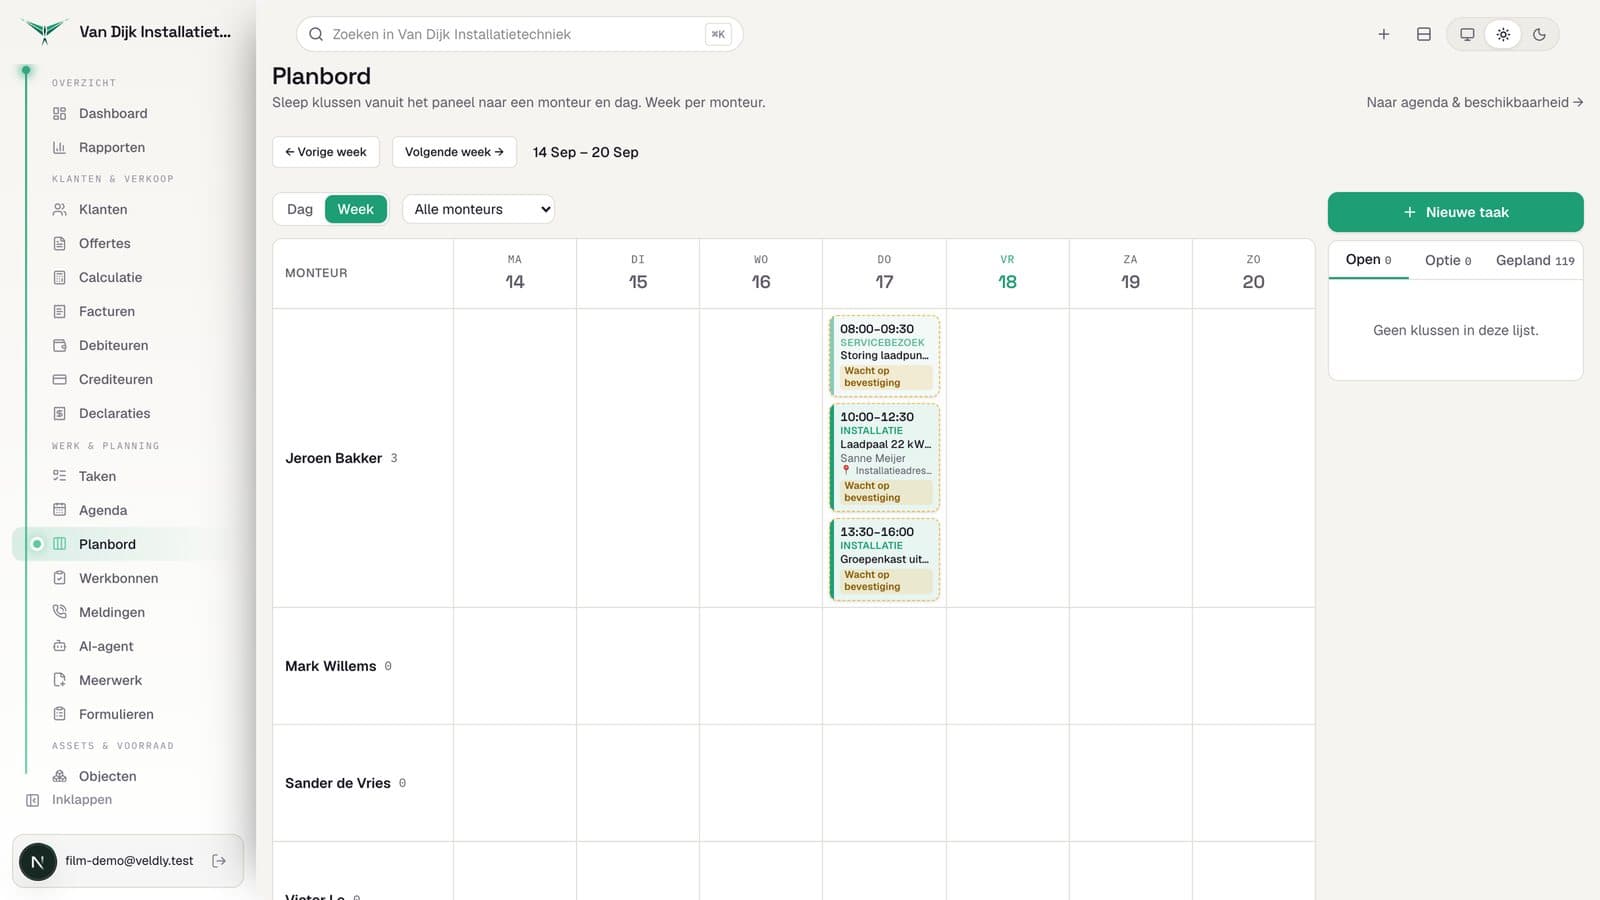
Task: Switch to system theme monitor icon
Action: [1467, 34]
